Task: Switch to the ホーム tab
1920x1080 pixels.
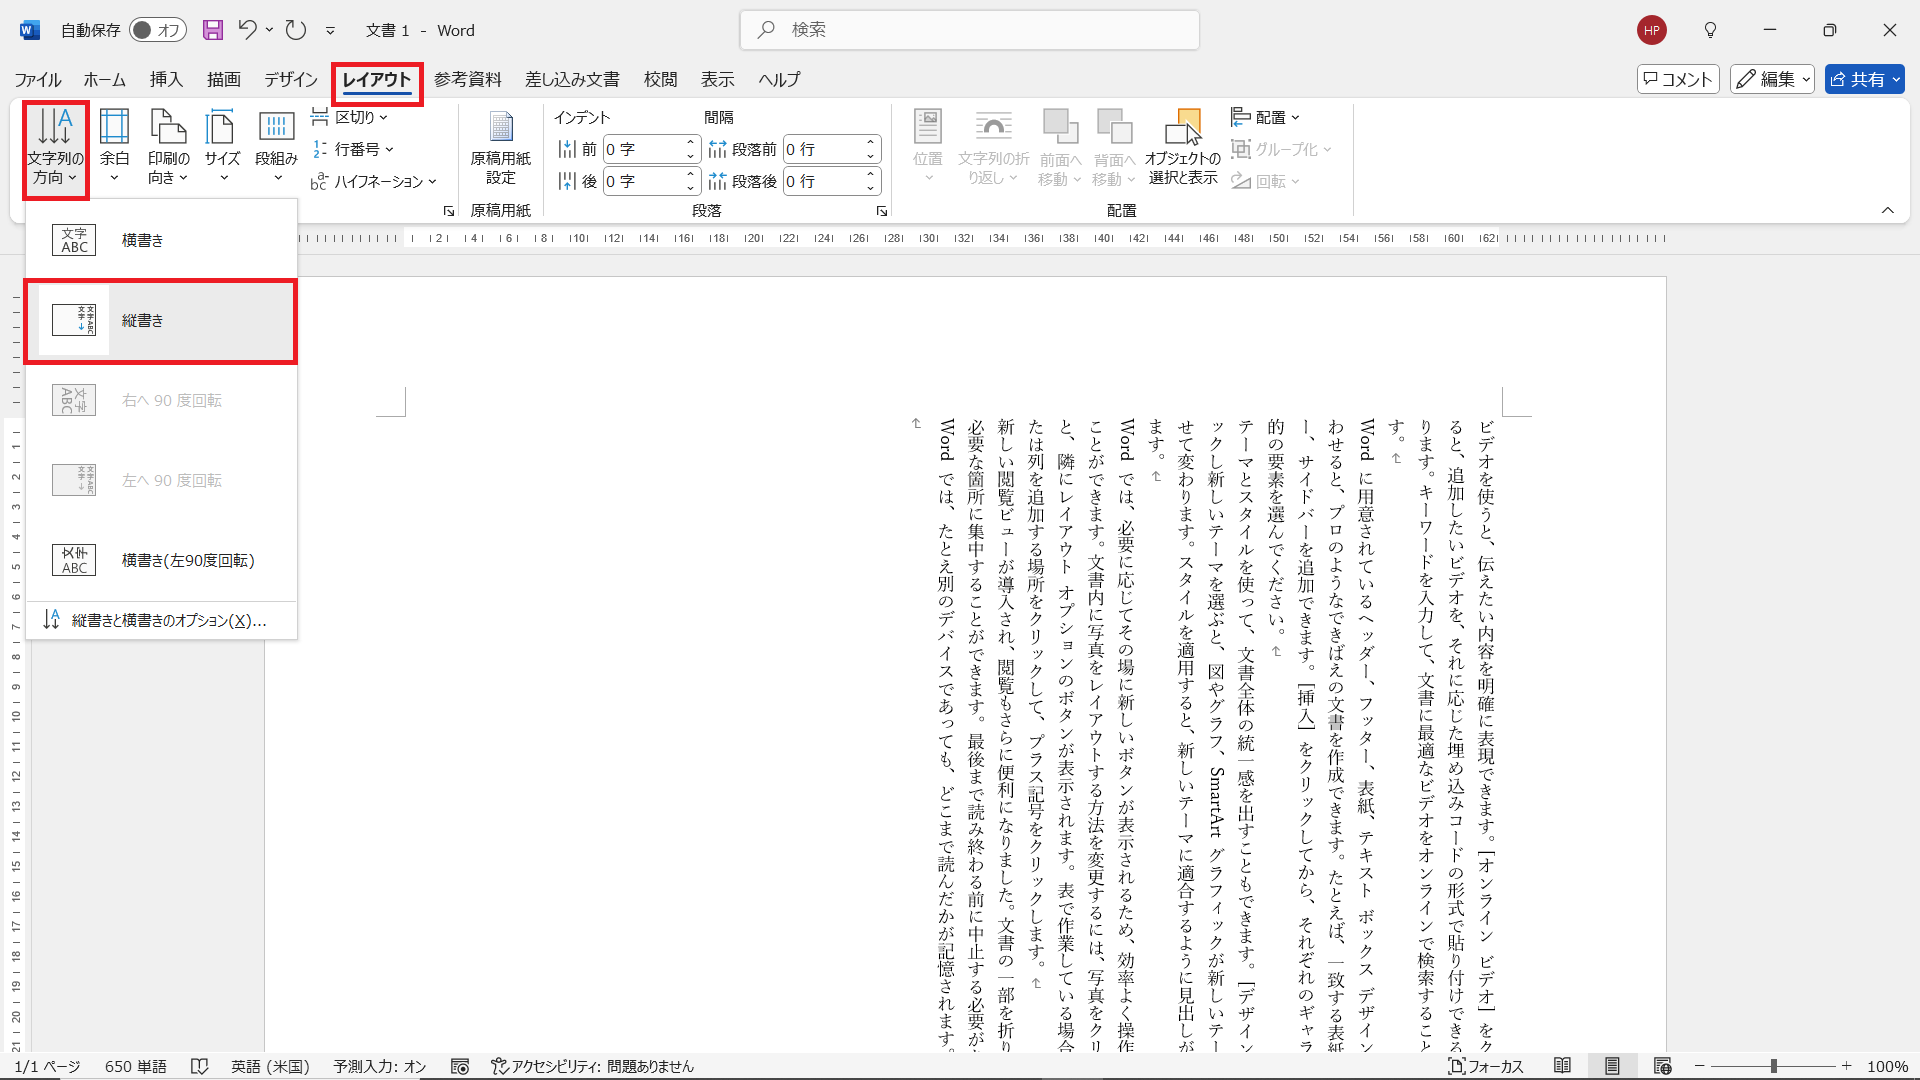Action: pyautogui.click(x=104, y=79)
